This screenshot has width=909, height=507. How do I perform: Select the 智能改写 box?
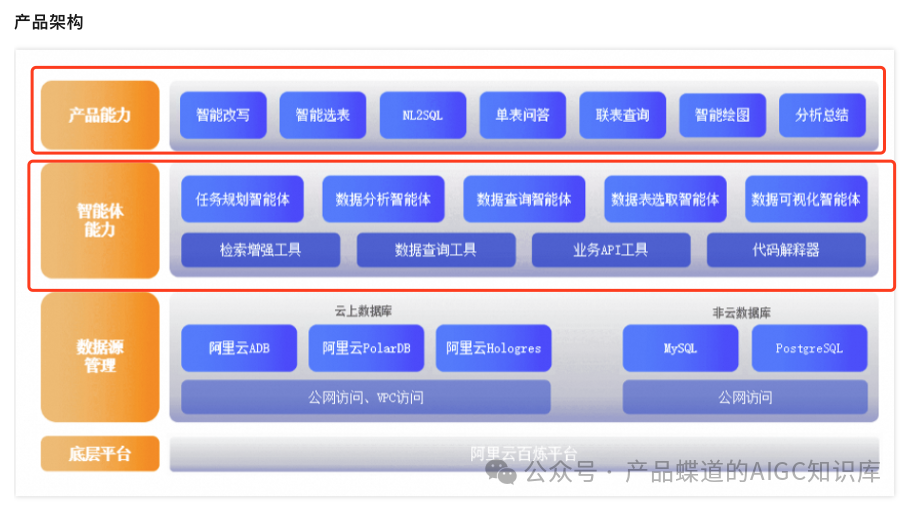click(223, 115)
